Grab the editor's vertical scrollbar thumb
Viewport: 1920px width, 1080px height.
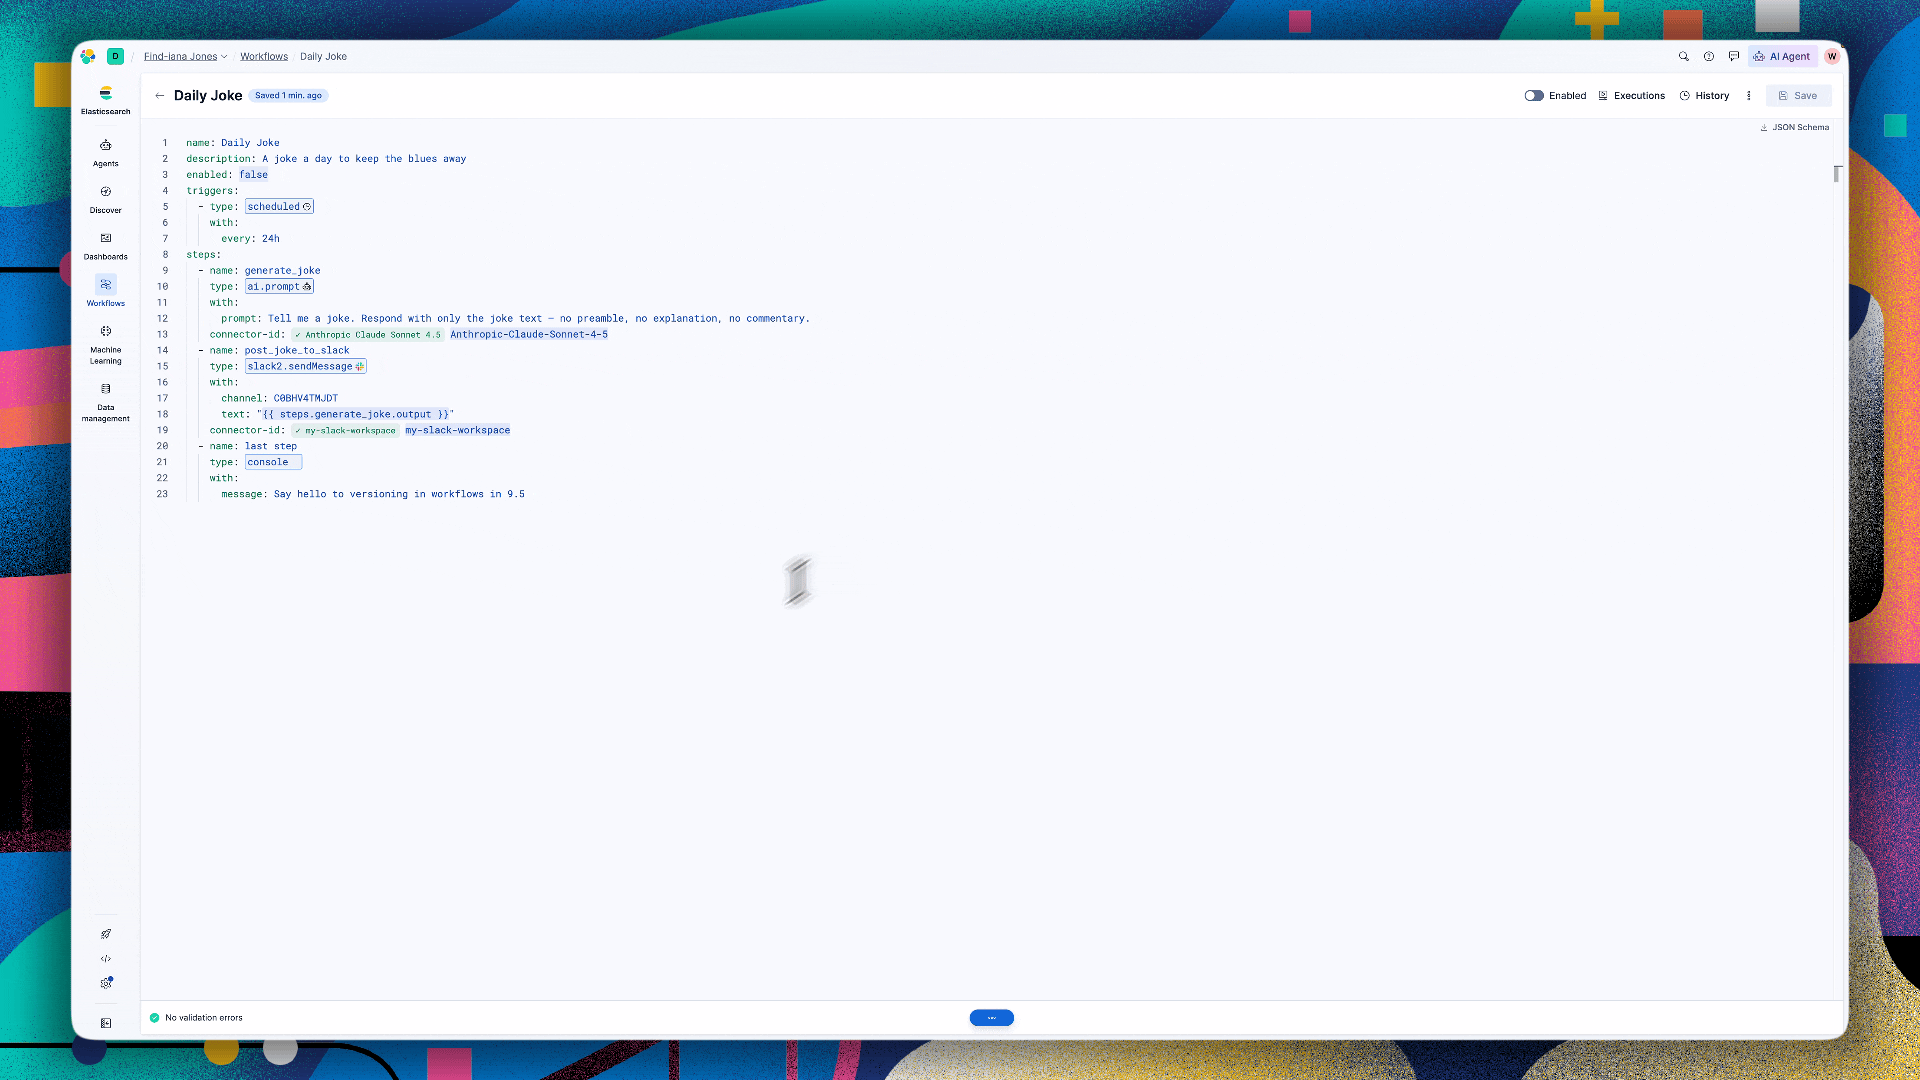1837,174
